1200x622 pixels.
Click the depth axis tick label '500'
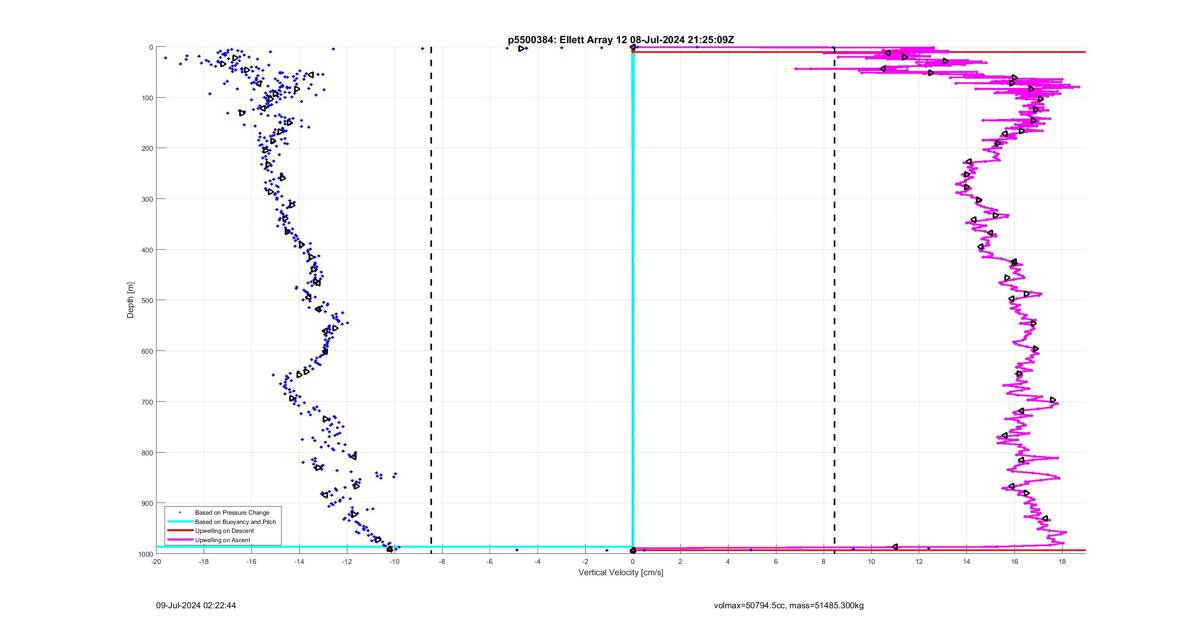point(146,300)
